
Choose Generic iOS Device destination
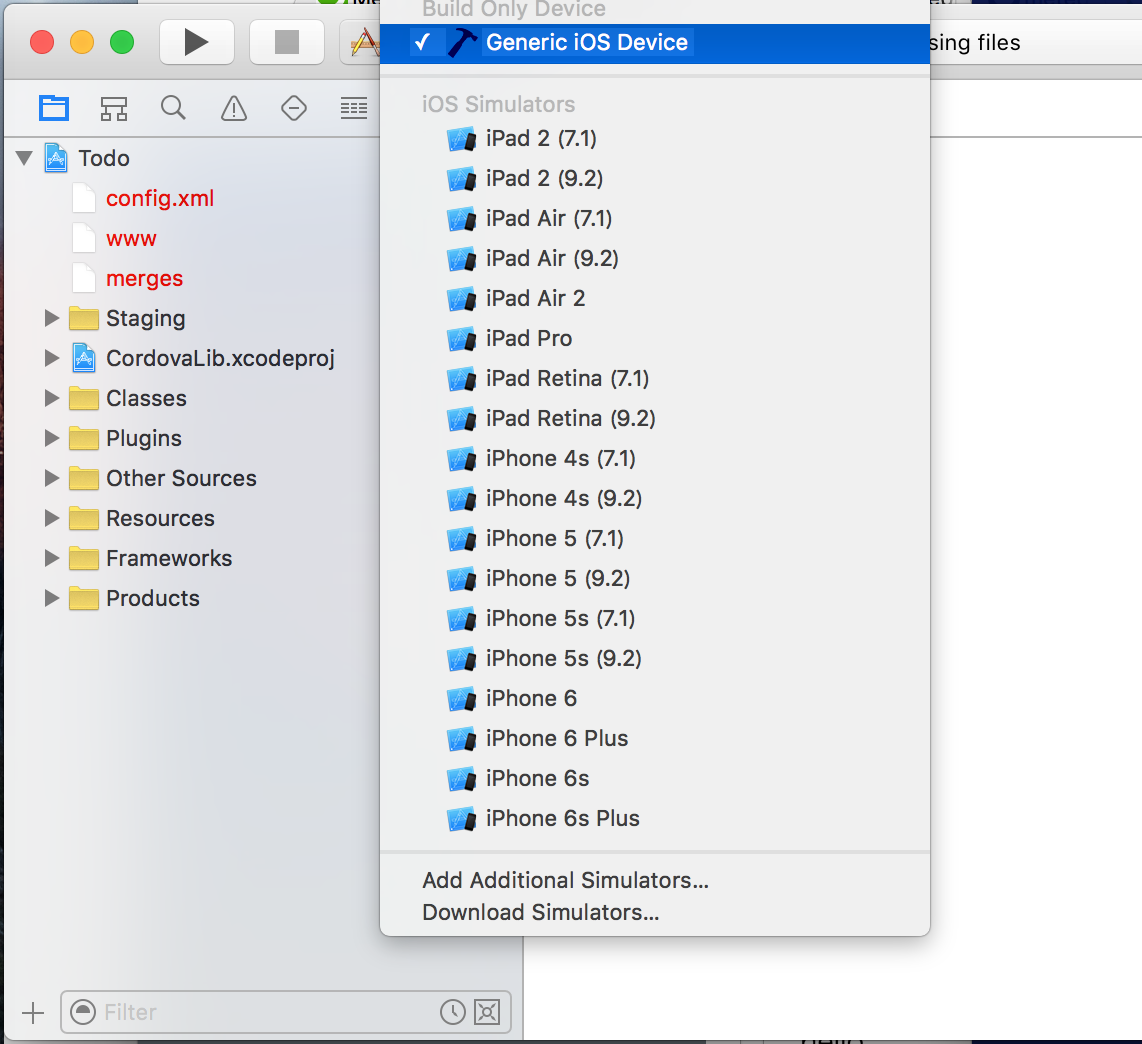coord(655,43)
